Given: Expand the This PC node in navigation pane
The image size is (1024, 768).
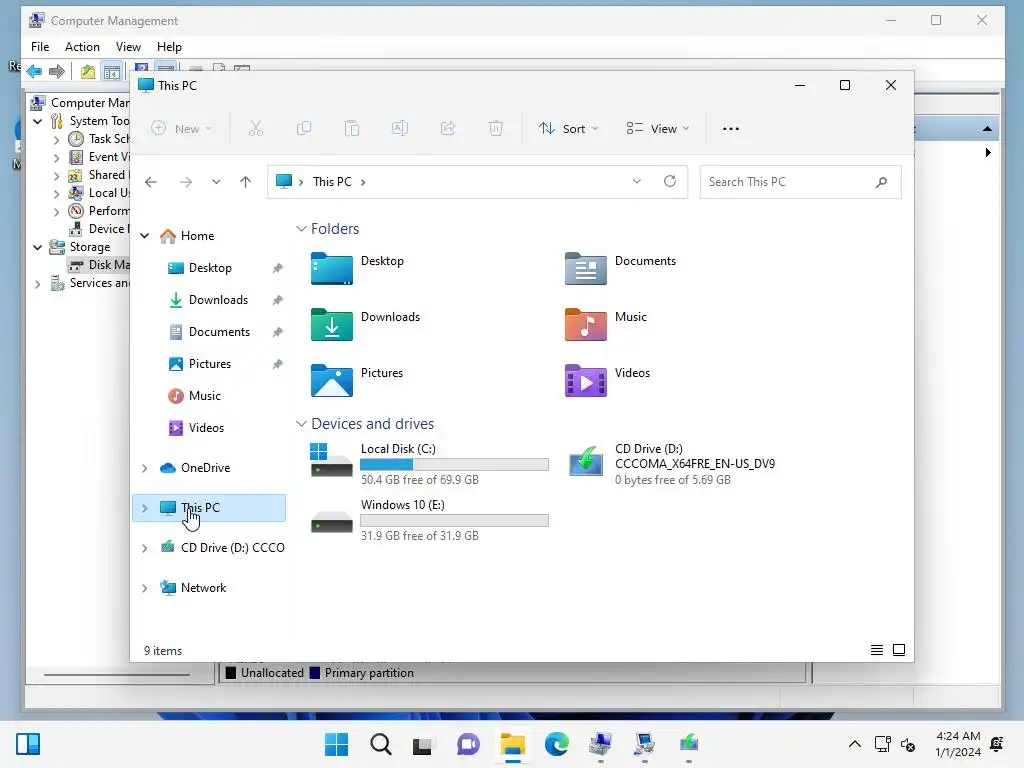Looking at the screenshot, I should click(145, 507).
